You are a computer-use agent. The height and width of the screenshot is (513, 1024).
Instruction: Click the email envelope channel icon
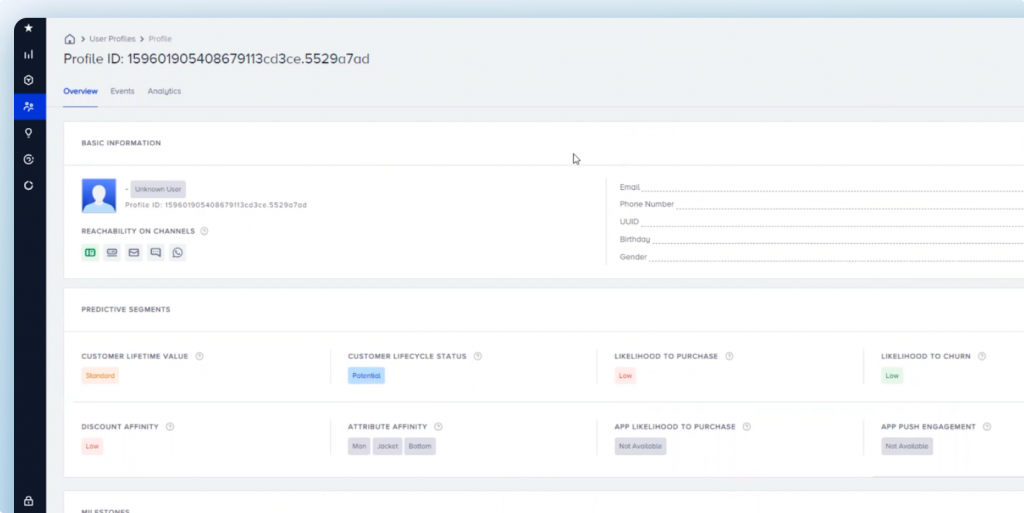[x=134, y=253]
